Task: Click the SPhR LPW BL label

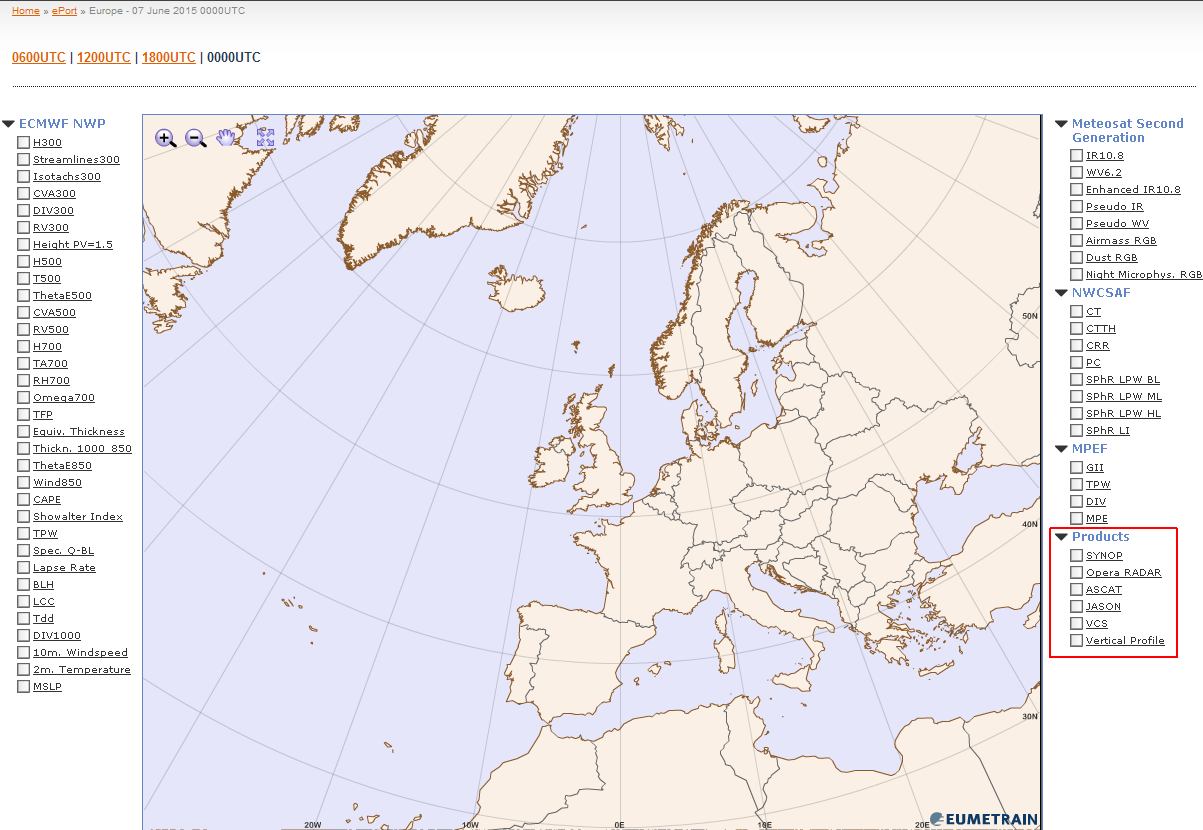Action: click(1123, 380)
